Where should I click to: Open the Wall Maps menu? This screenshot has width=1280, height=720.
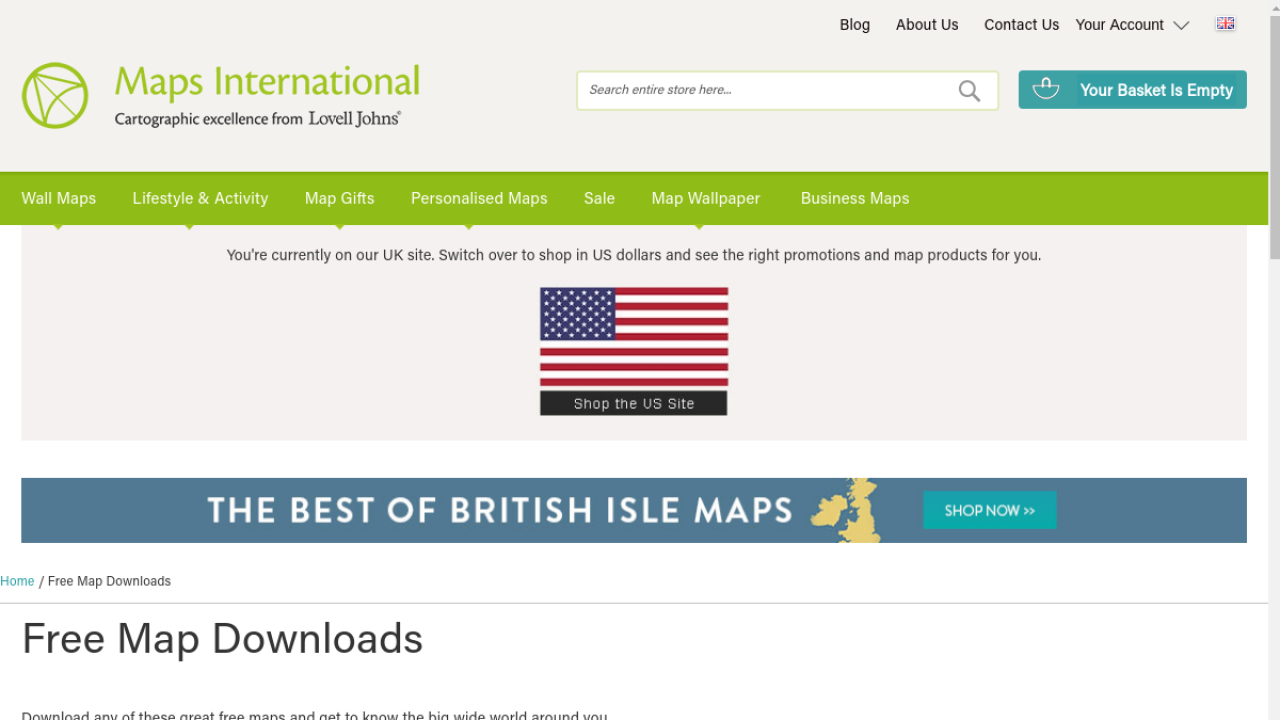pos(59,198)
